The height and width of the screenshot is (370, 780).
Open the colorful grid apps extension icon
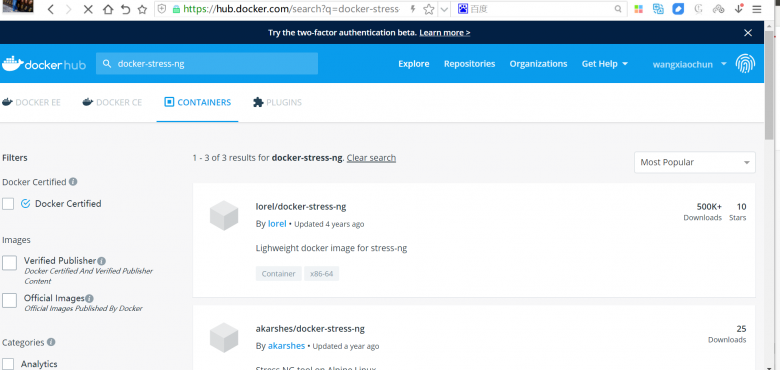click(x=639, y=9)
